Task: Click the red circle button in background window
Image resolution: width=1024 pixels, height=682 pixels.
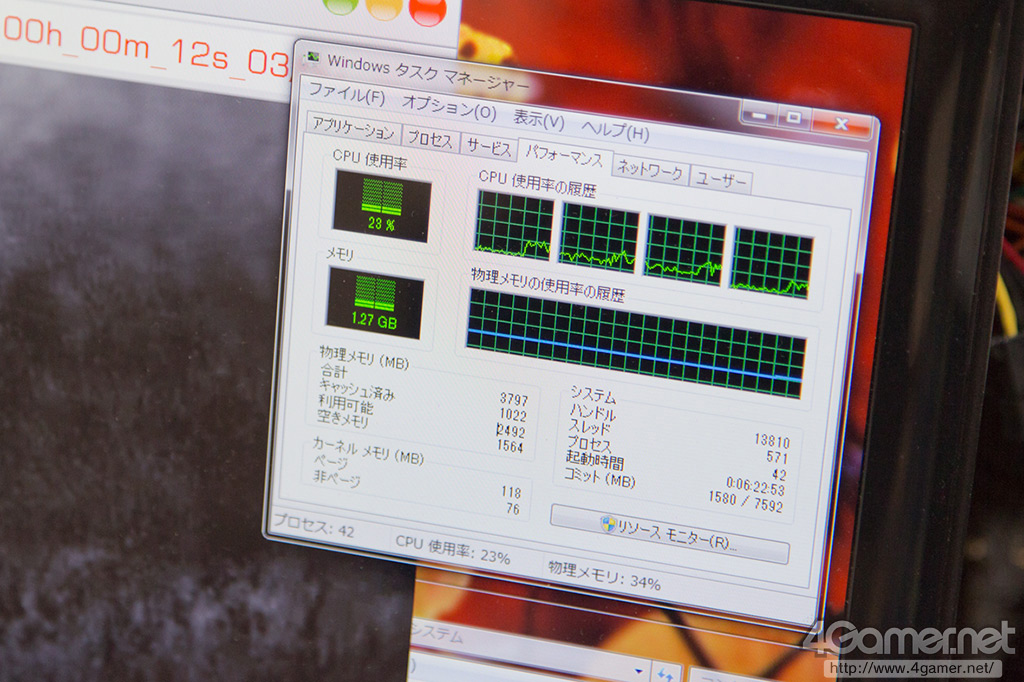Action: [x=427, y=9]
